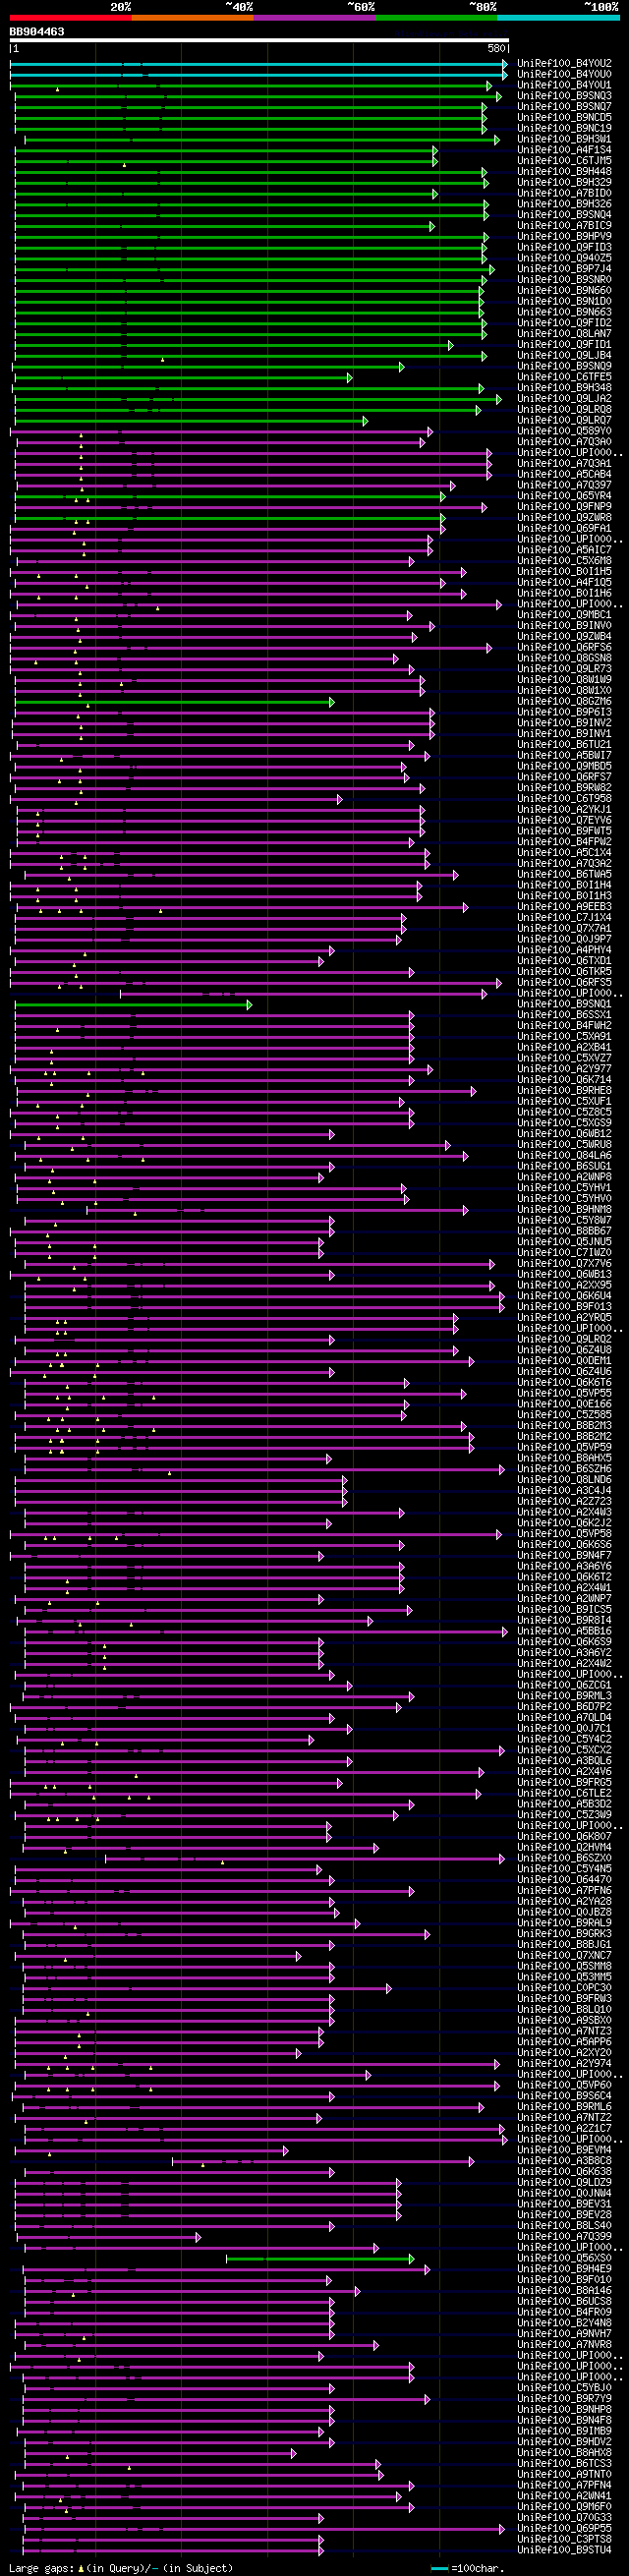Select the query label BB904463
Screen dimensions: 629x2576
coord(37,32)
